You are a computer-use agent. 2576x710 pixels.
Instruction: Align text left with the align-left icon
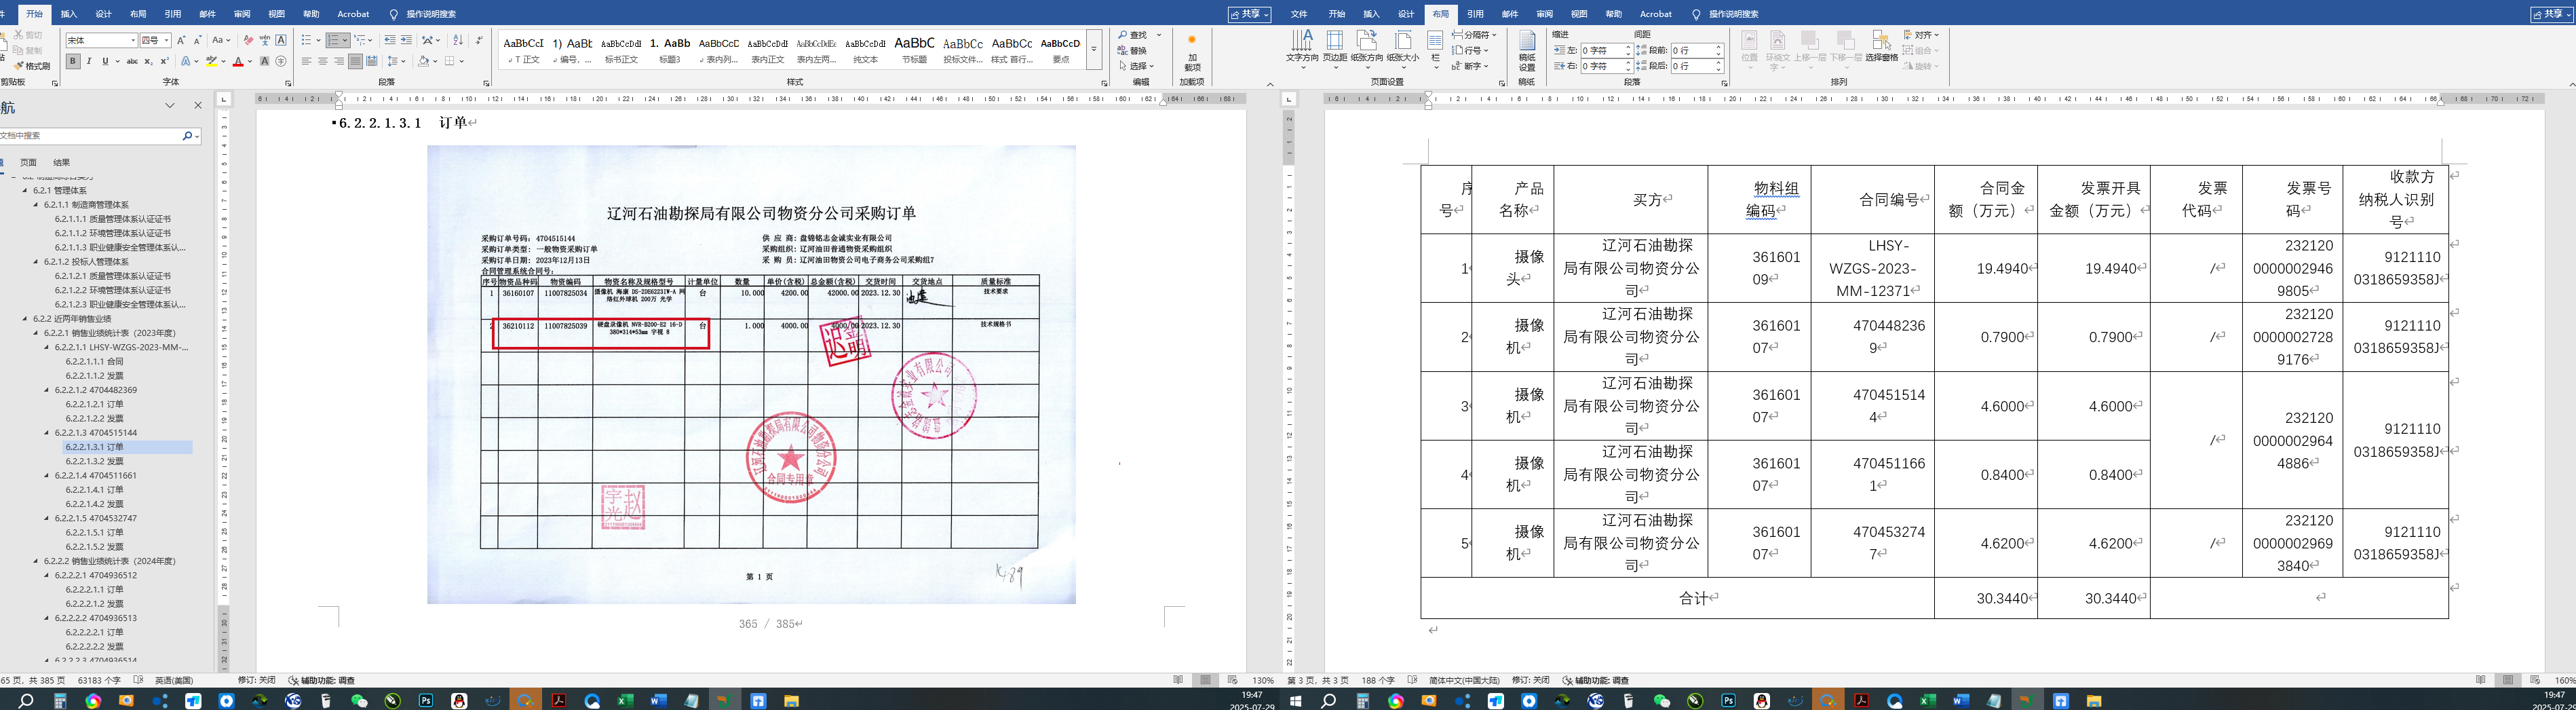307,61
